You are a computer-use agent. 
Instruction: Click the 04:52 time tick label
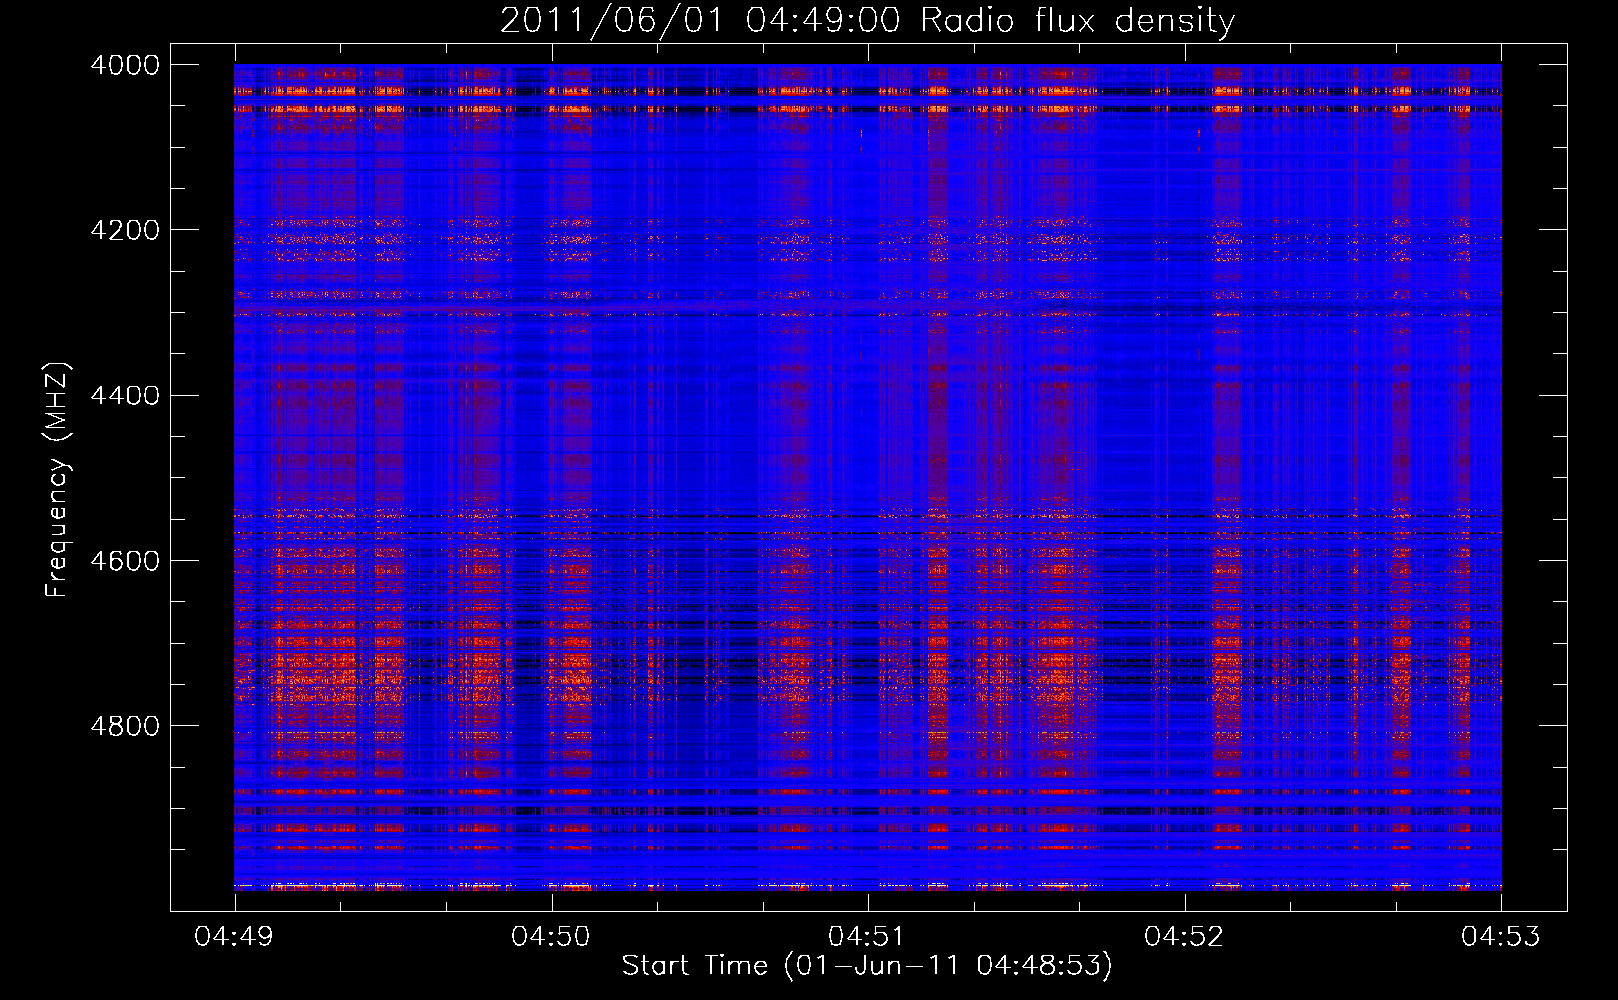click(1184, 936)
